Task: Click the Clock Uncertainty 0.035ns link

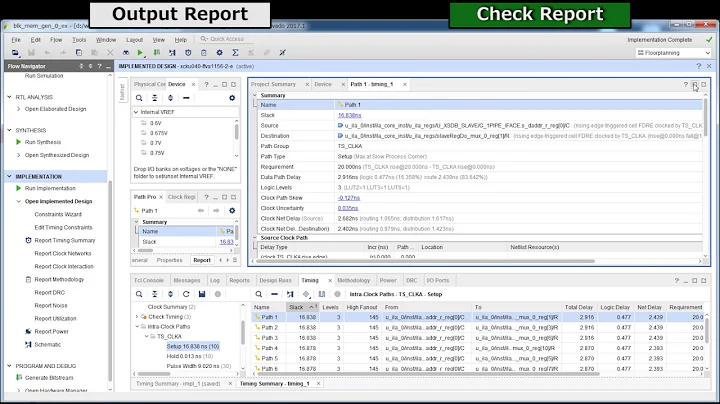Action: [x=348, y=208]
